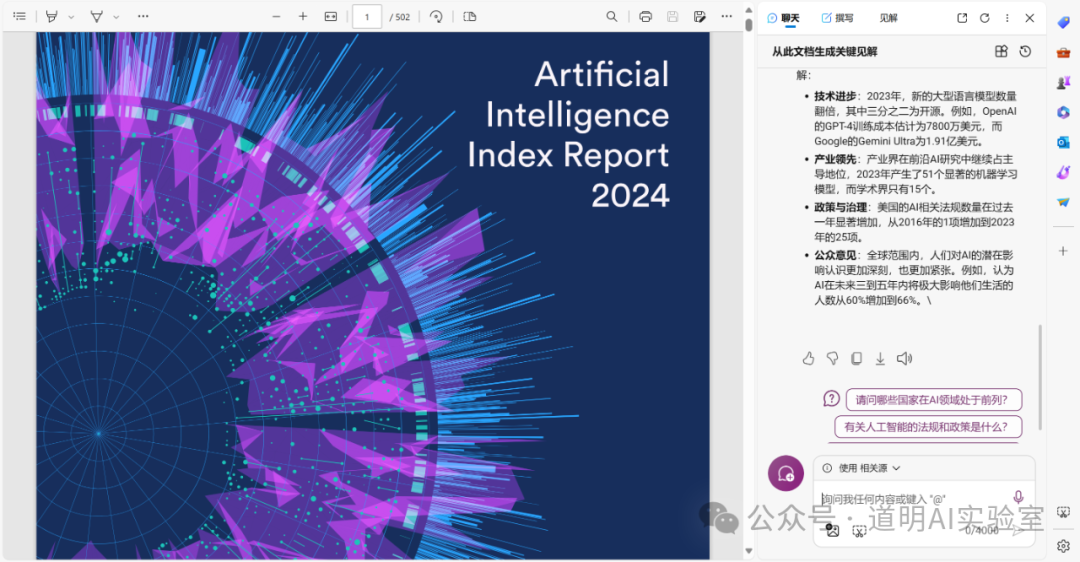1080x562 pixels.
Task: Click the page number input field
Action: pos(367,16)
